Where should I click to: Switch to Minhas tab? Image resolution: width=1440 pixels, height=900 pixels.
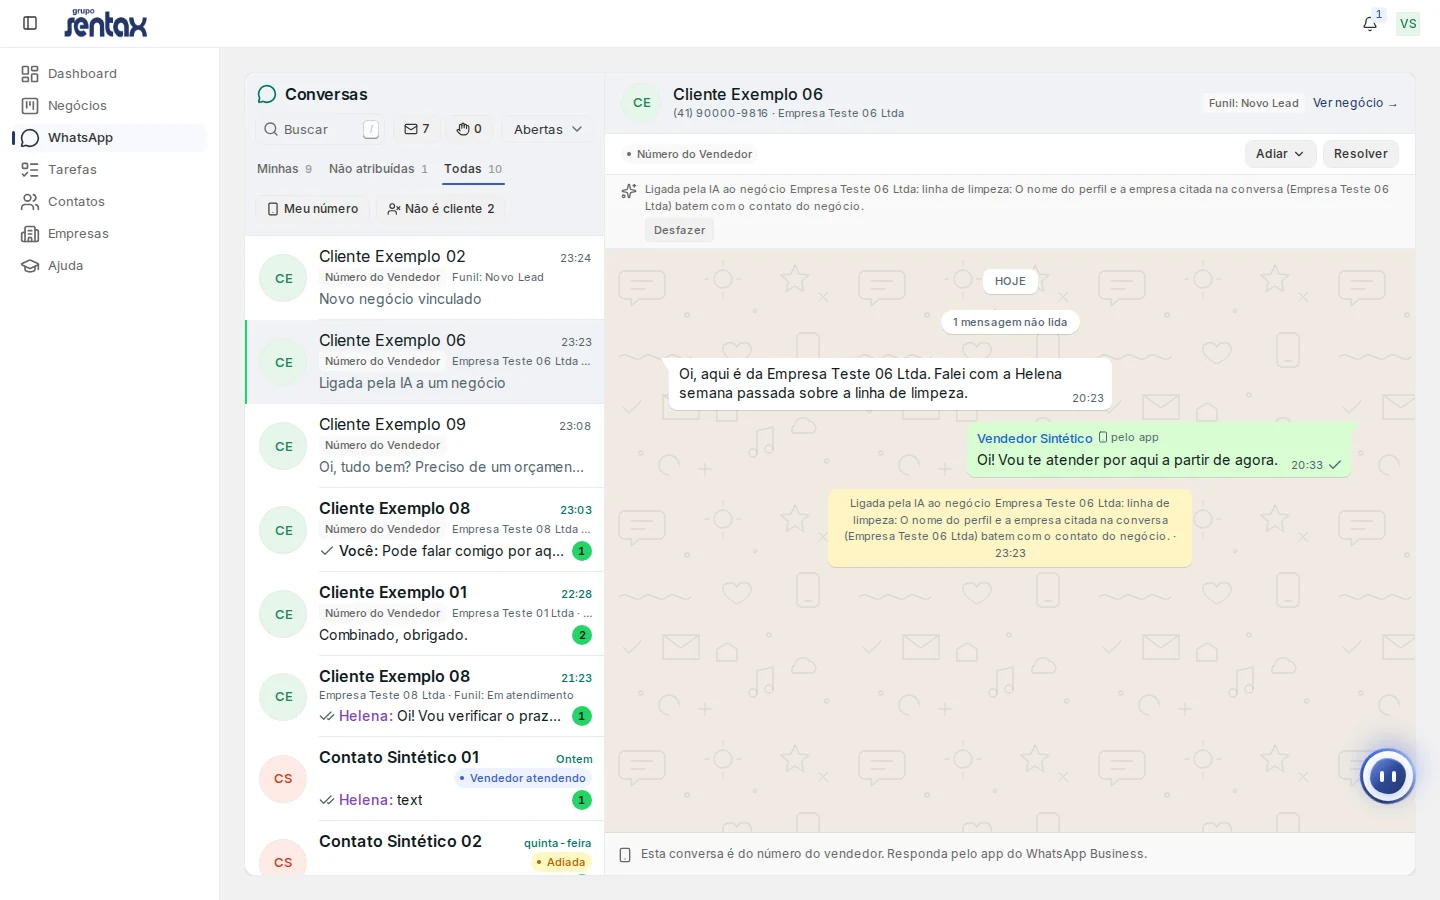tap(284, 169)
